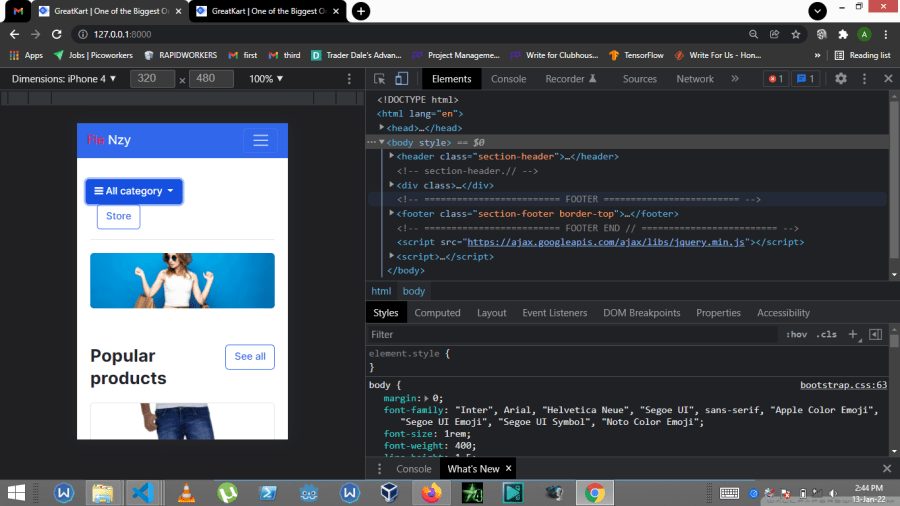Open the Event Listeners tab

[554, 313]
